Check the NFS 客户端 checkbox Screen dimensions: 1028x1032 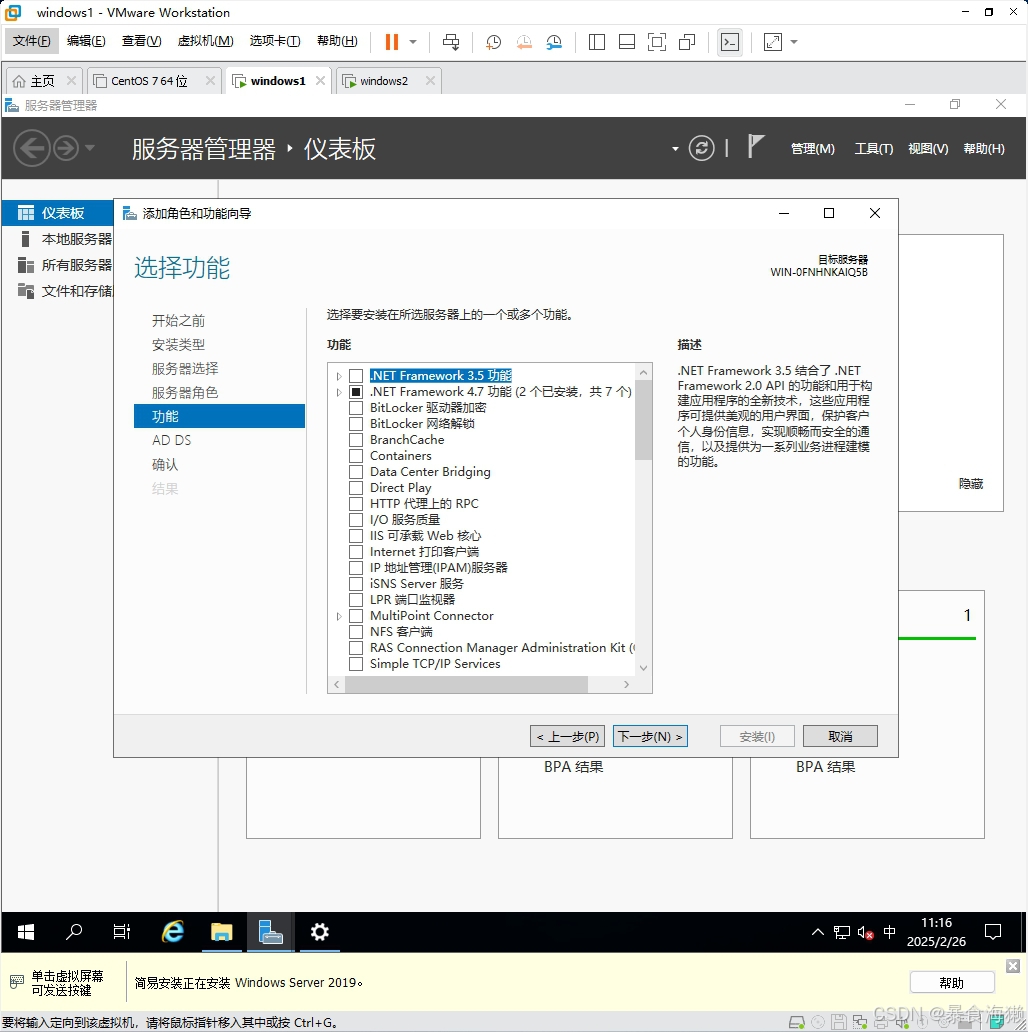[x=356, y=632]
